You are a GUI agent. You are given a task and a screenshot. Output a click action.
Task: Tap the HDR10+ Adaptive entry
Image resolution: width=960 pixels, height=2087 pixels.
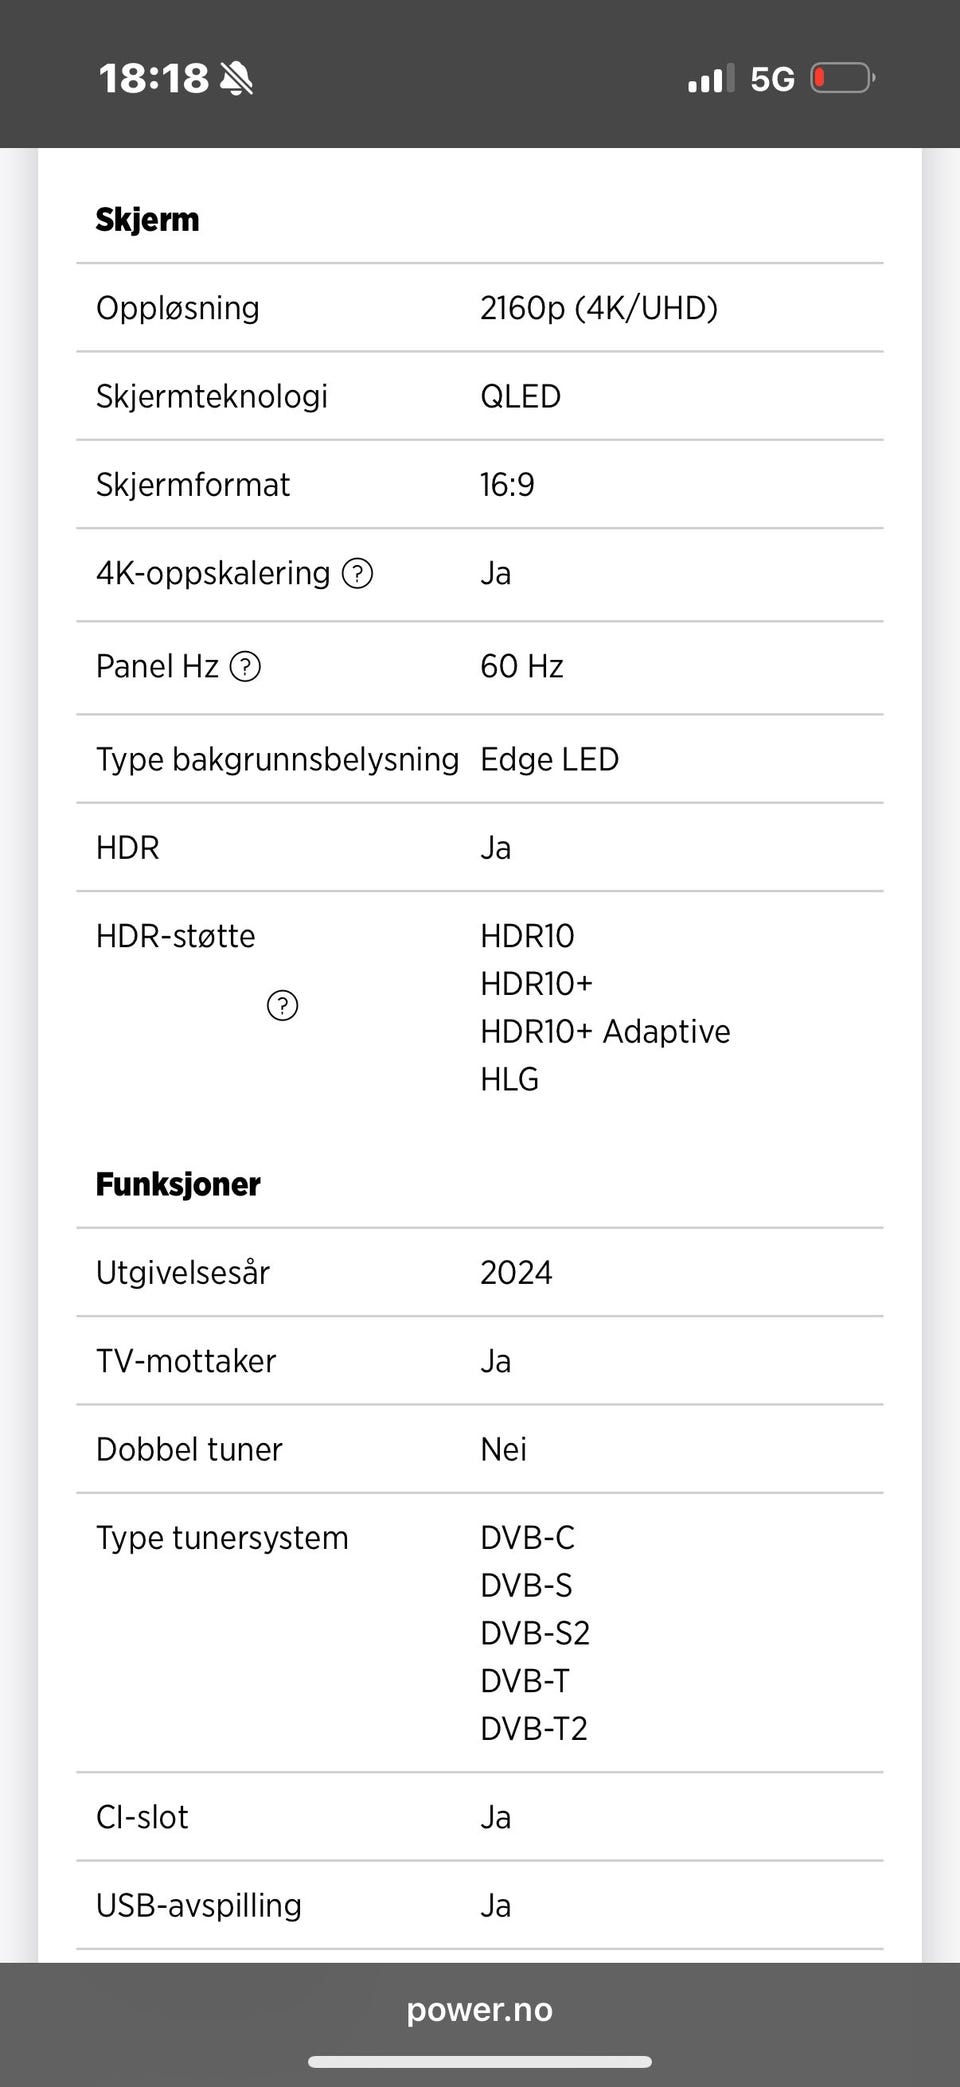point(605,1031)
